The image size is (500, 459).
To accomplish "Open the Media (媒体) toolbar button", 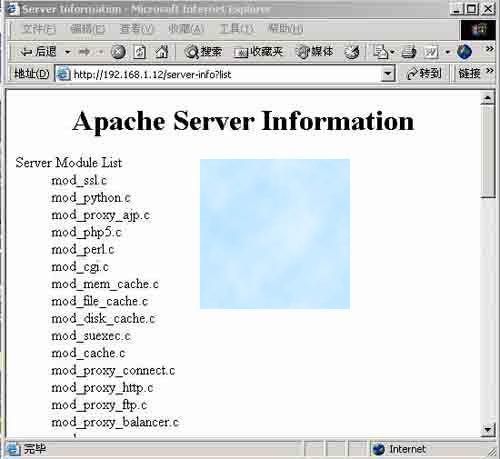I will click(315, 52).
